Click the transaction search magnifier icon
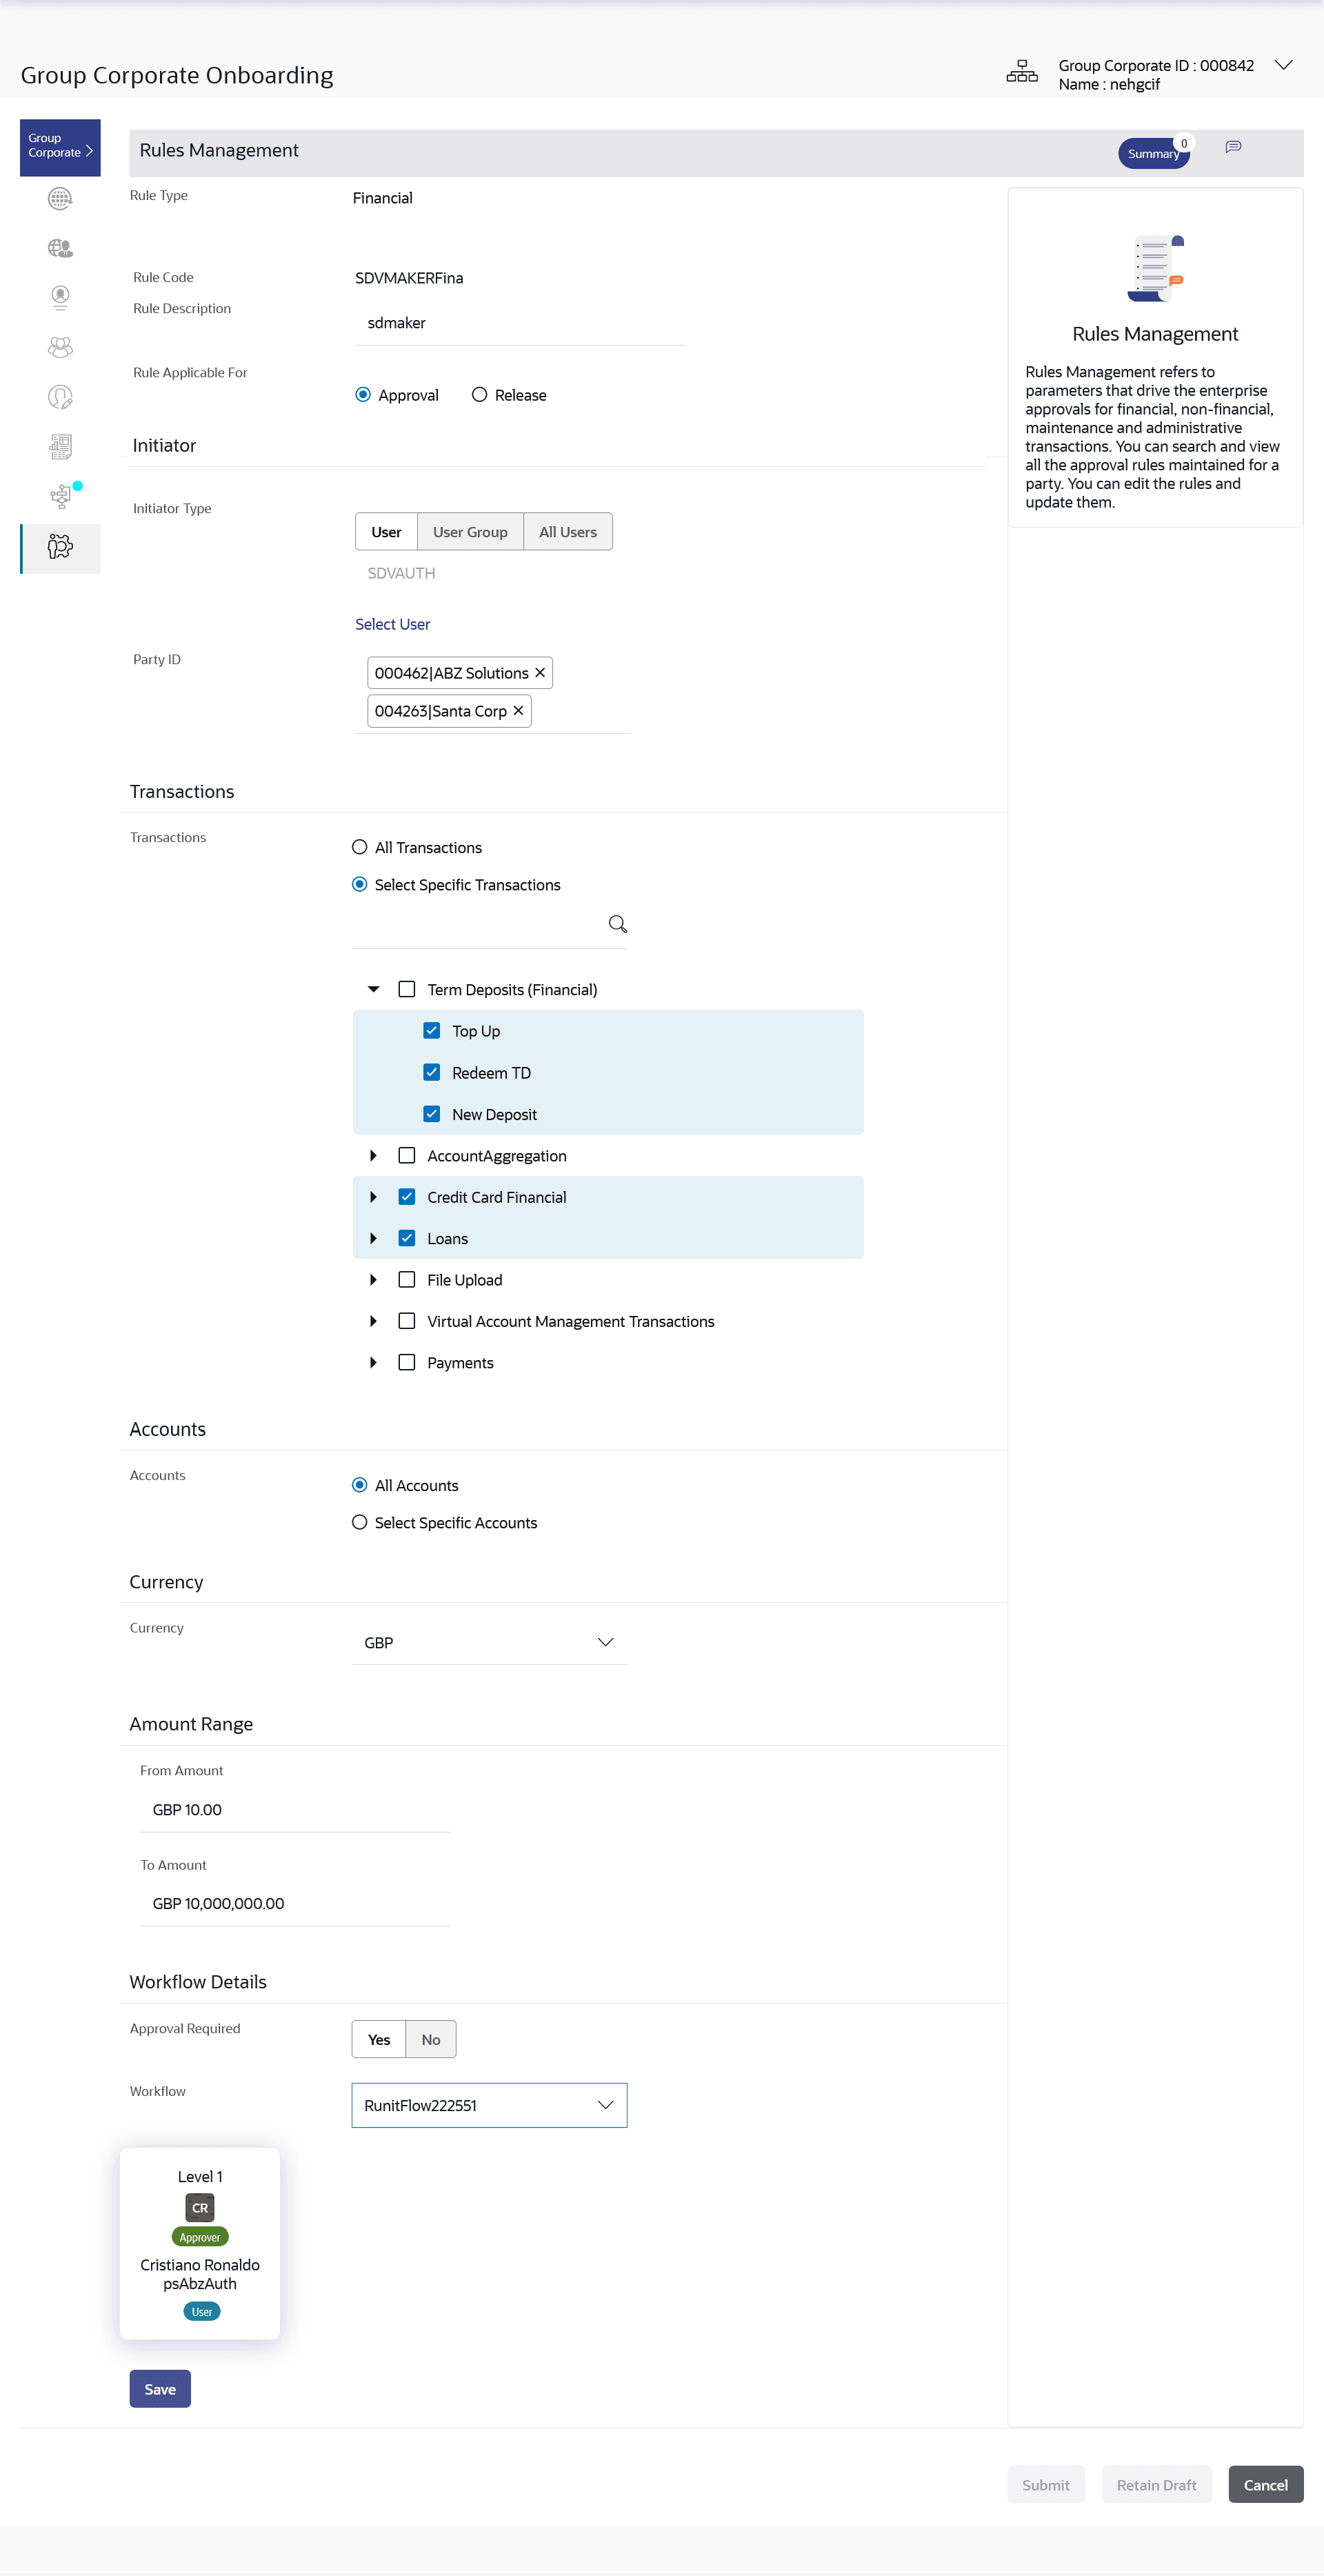The image size is (1324, 2576). point(617,924)
